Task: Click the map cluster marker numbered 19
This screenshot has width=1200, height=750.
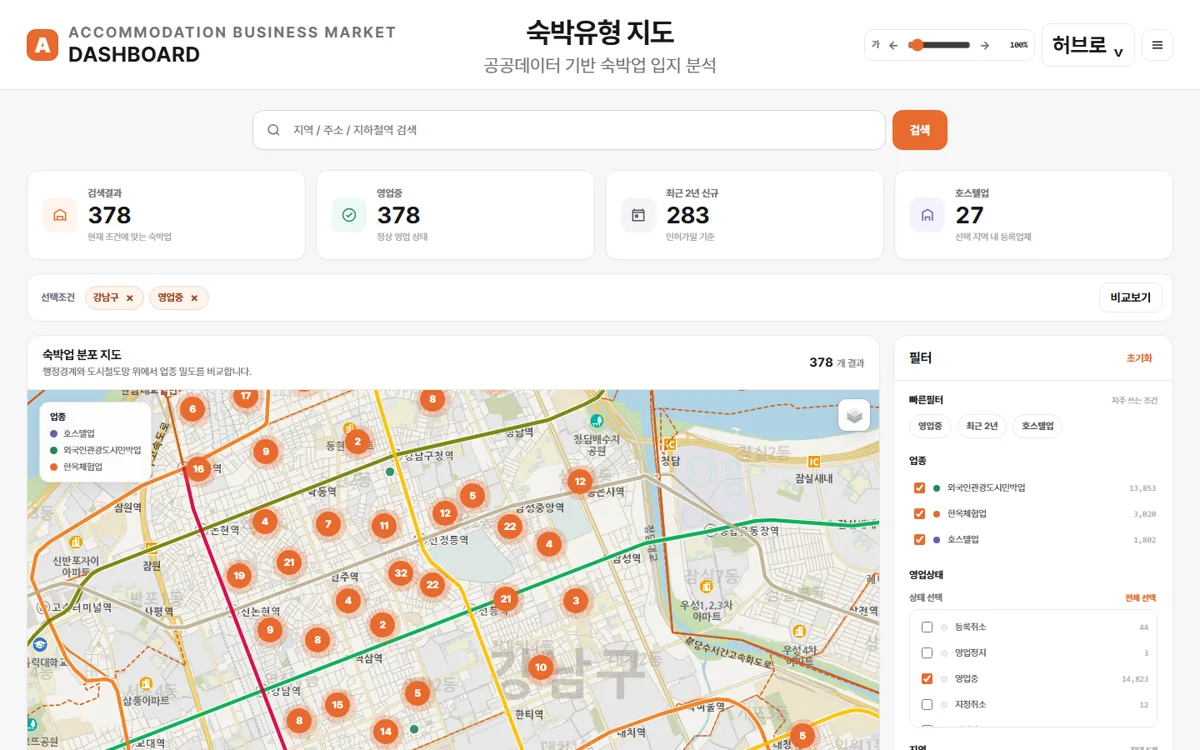Action: click(x=238, y=576)
